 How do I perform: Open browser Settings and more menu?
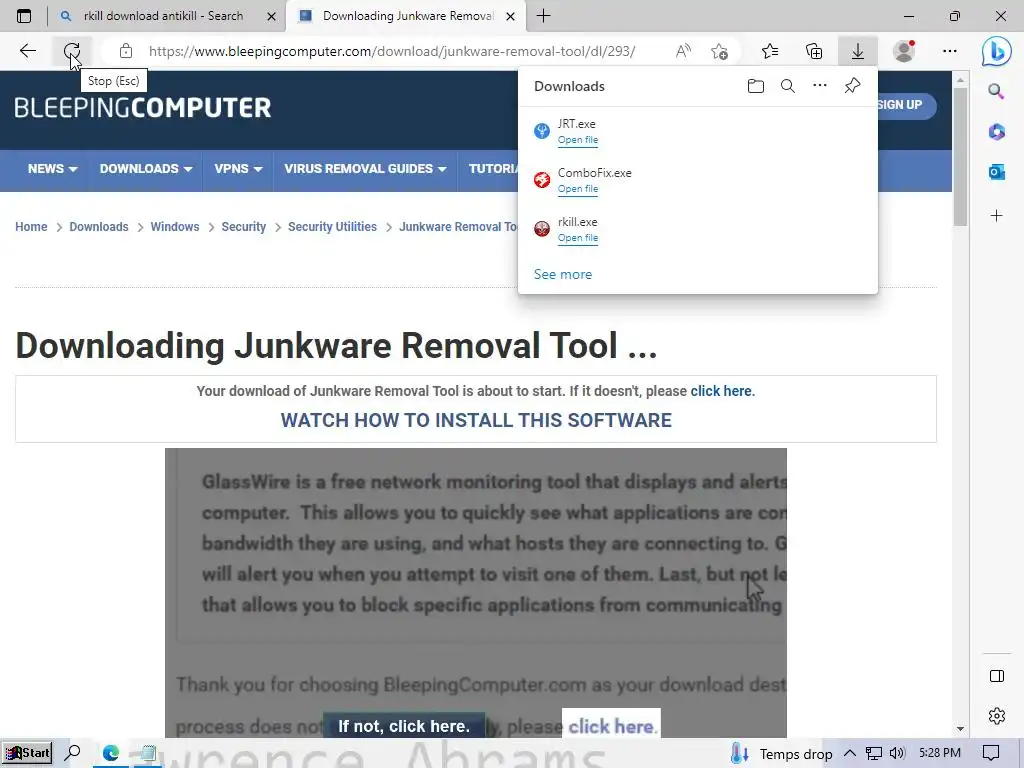950,51
